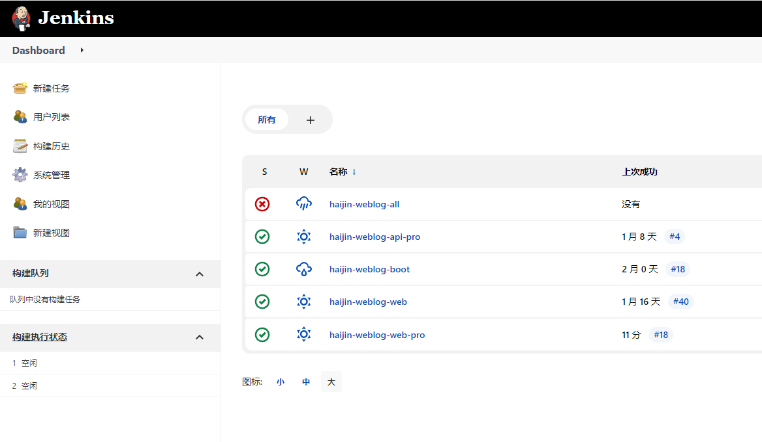Click success status icon of haijin-weblog-web
762x442 pixels.
pos(262,302)
